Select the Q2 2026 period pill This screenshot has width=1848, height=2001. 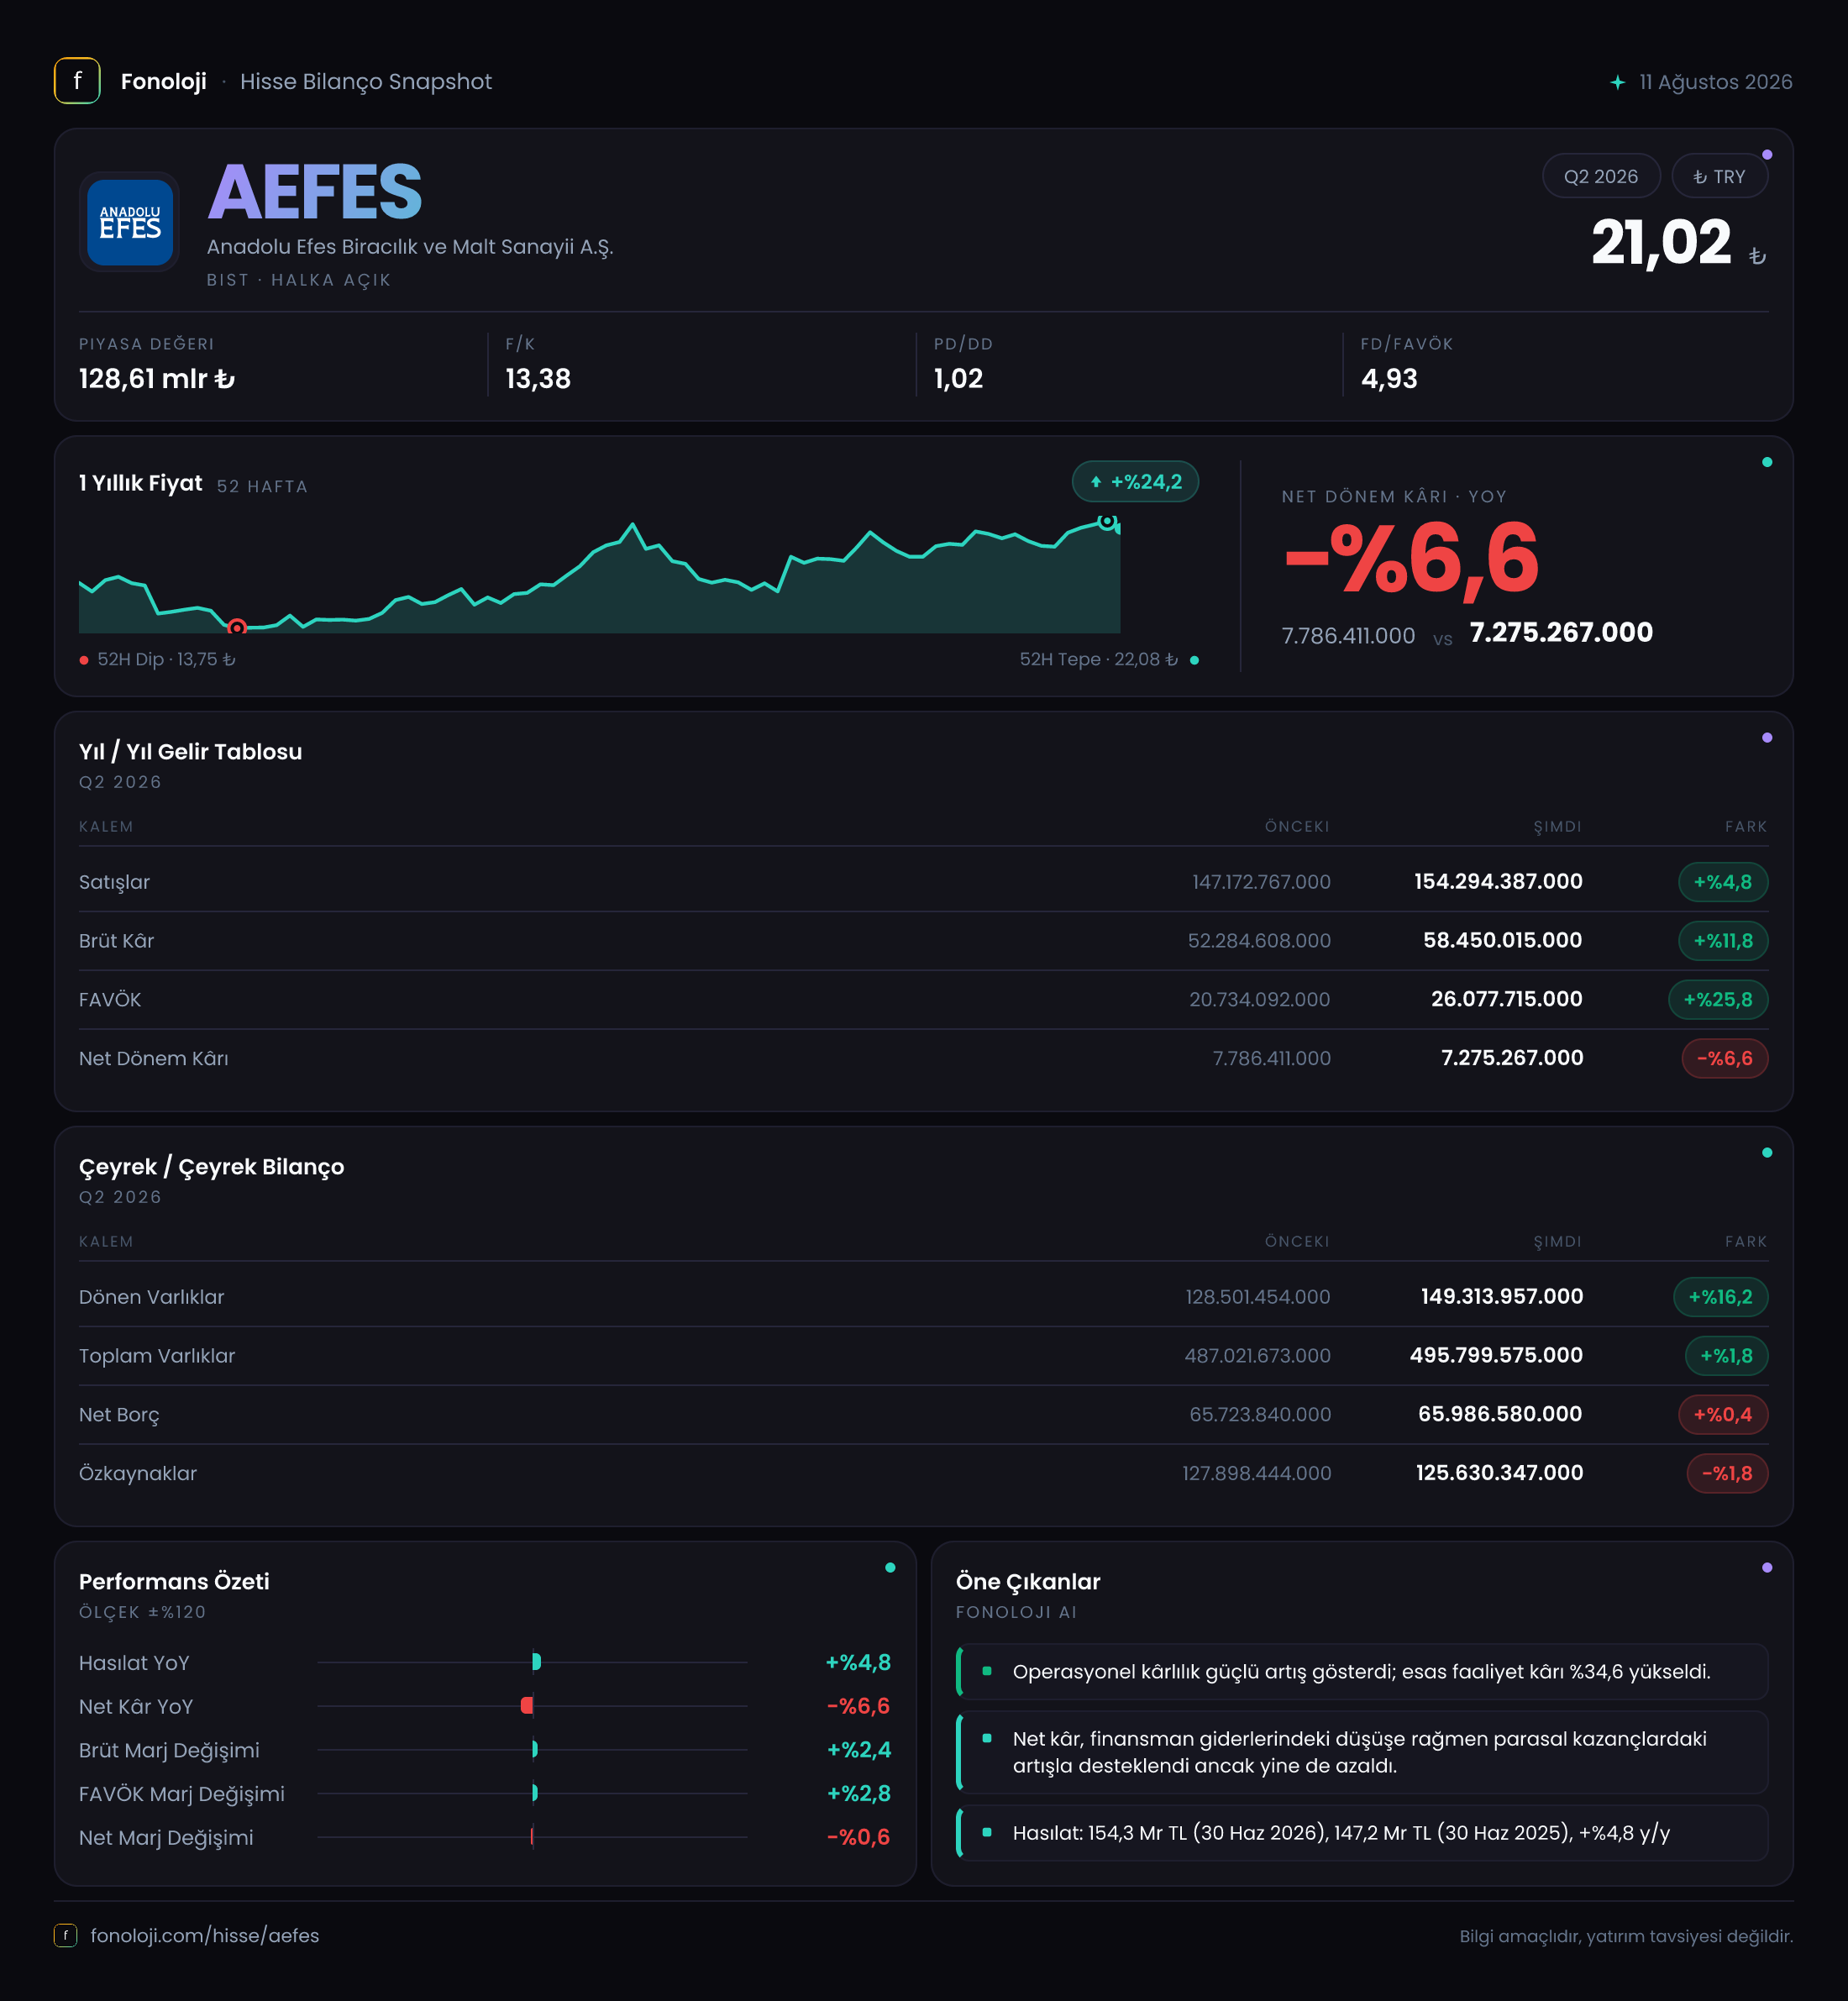tap(1600, 176)
